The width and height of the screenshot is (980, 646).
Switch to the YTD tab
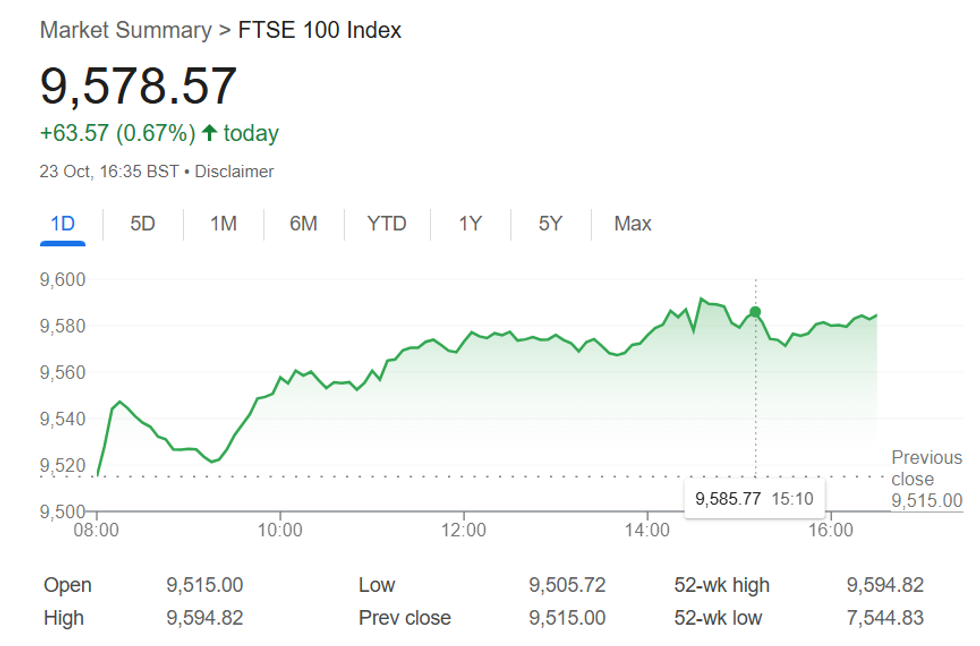(x=387, y=224)
